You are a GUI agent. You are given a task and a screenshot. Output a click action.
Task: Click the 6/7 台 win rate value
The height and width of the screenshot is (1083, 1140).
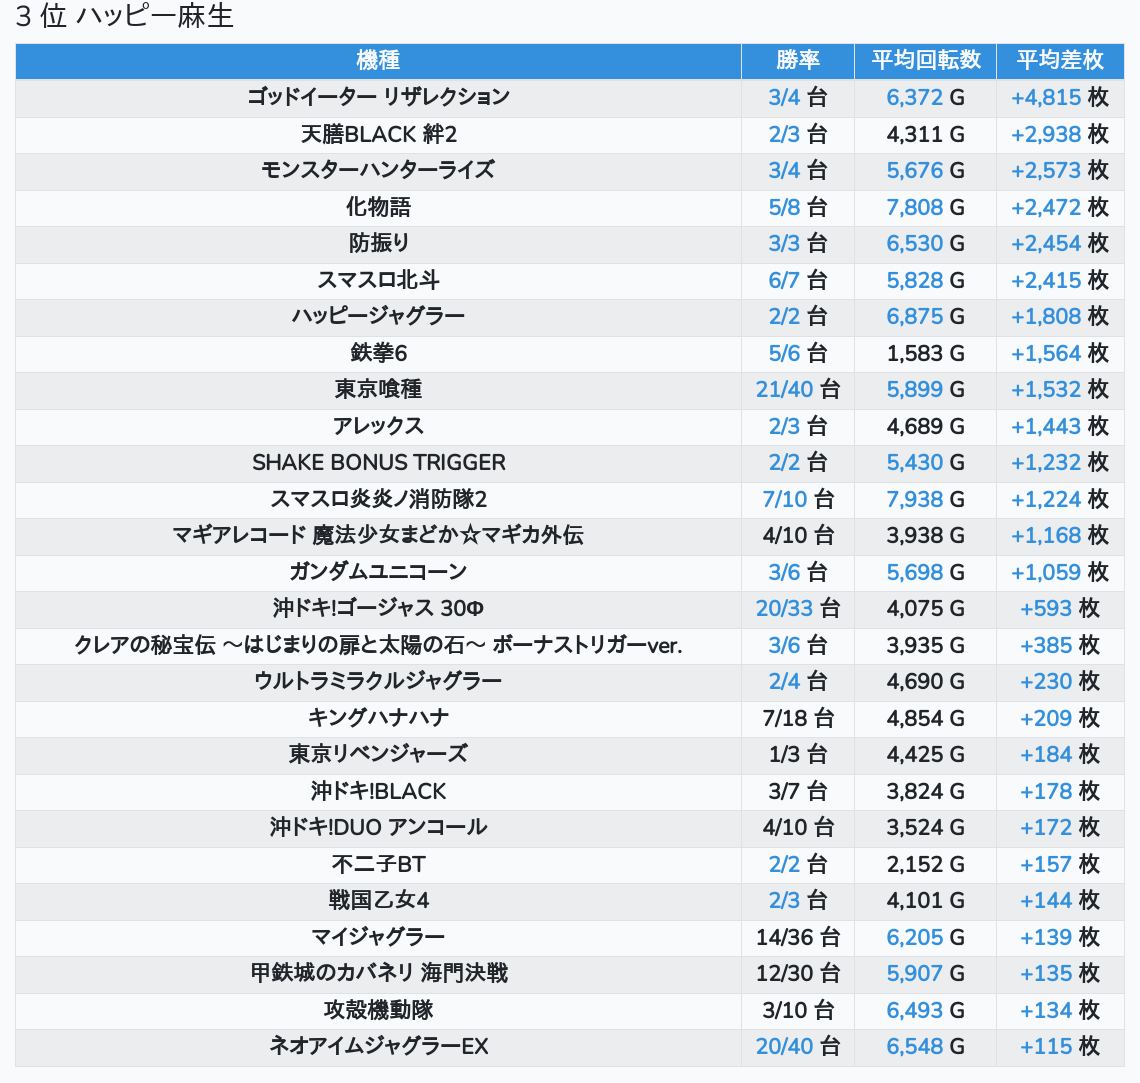(x=797, y=280)
